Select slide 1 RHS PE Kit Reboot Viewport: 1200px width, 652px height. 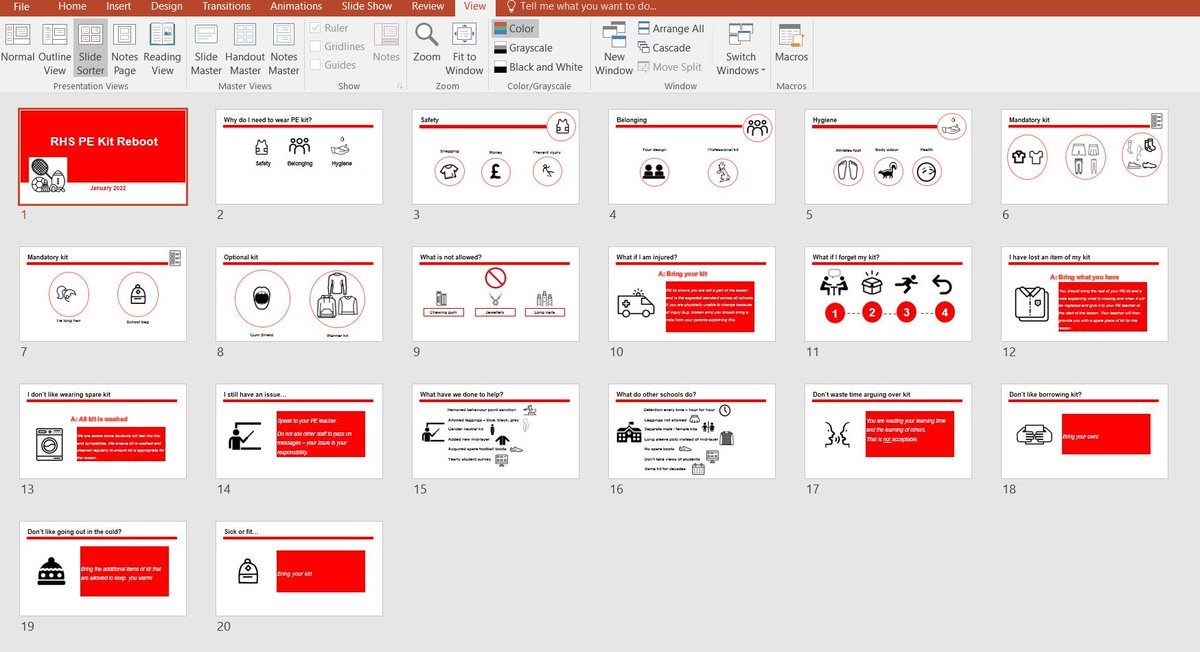[x=103, y=156]
